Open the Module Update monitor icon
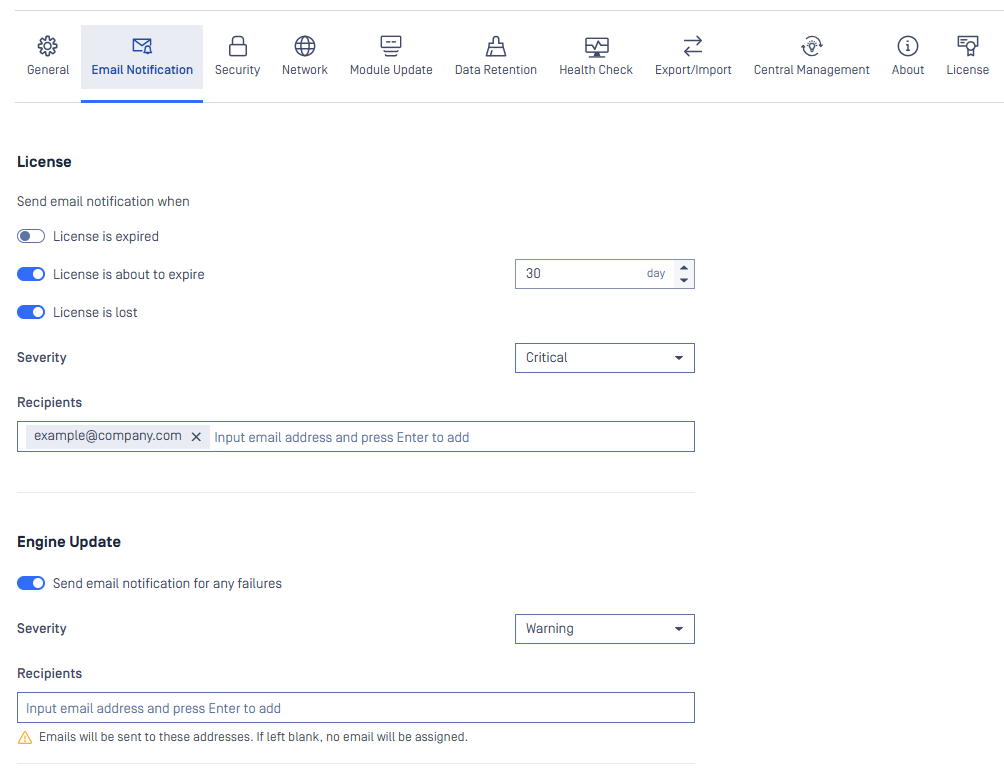Screen dimensions: 1004x770 click(391, 46)
